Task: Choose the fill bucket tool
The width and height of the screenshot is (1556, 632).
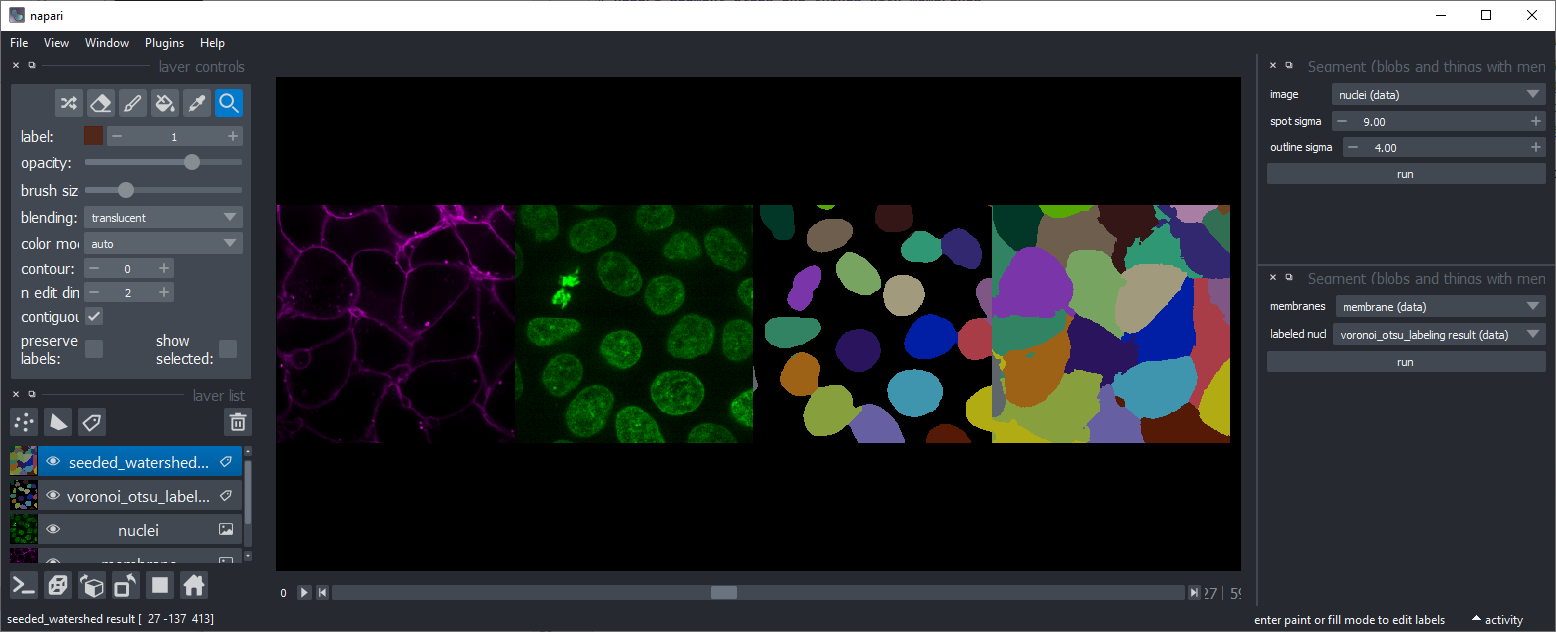Action: [x=164, y=104]
